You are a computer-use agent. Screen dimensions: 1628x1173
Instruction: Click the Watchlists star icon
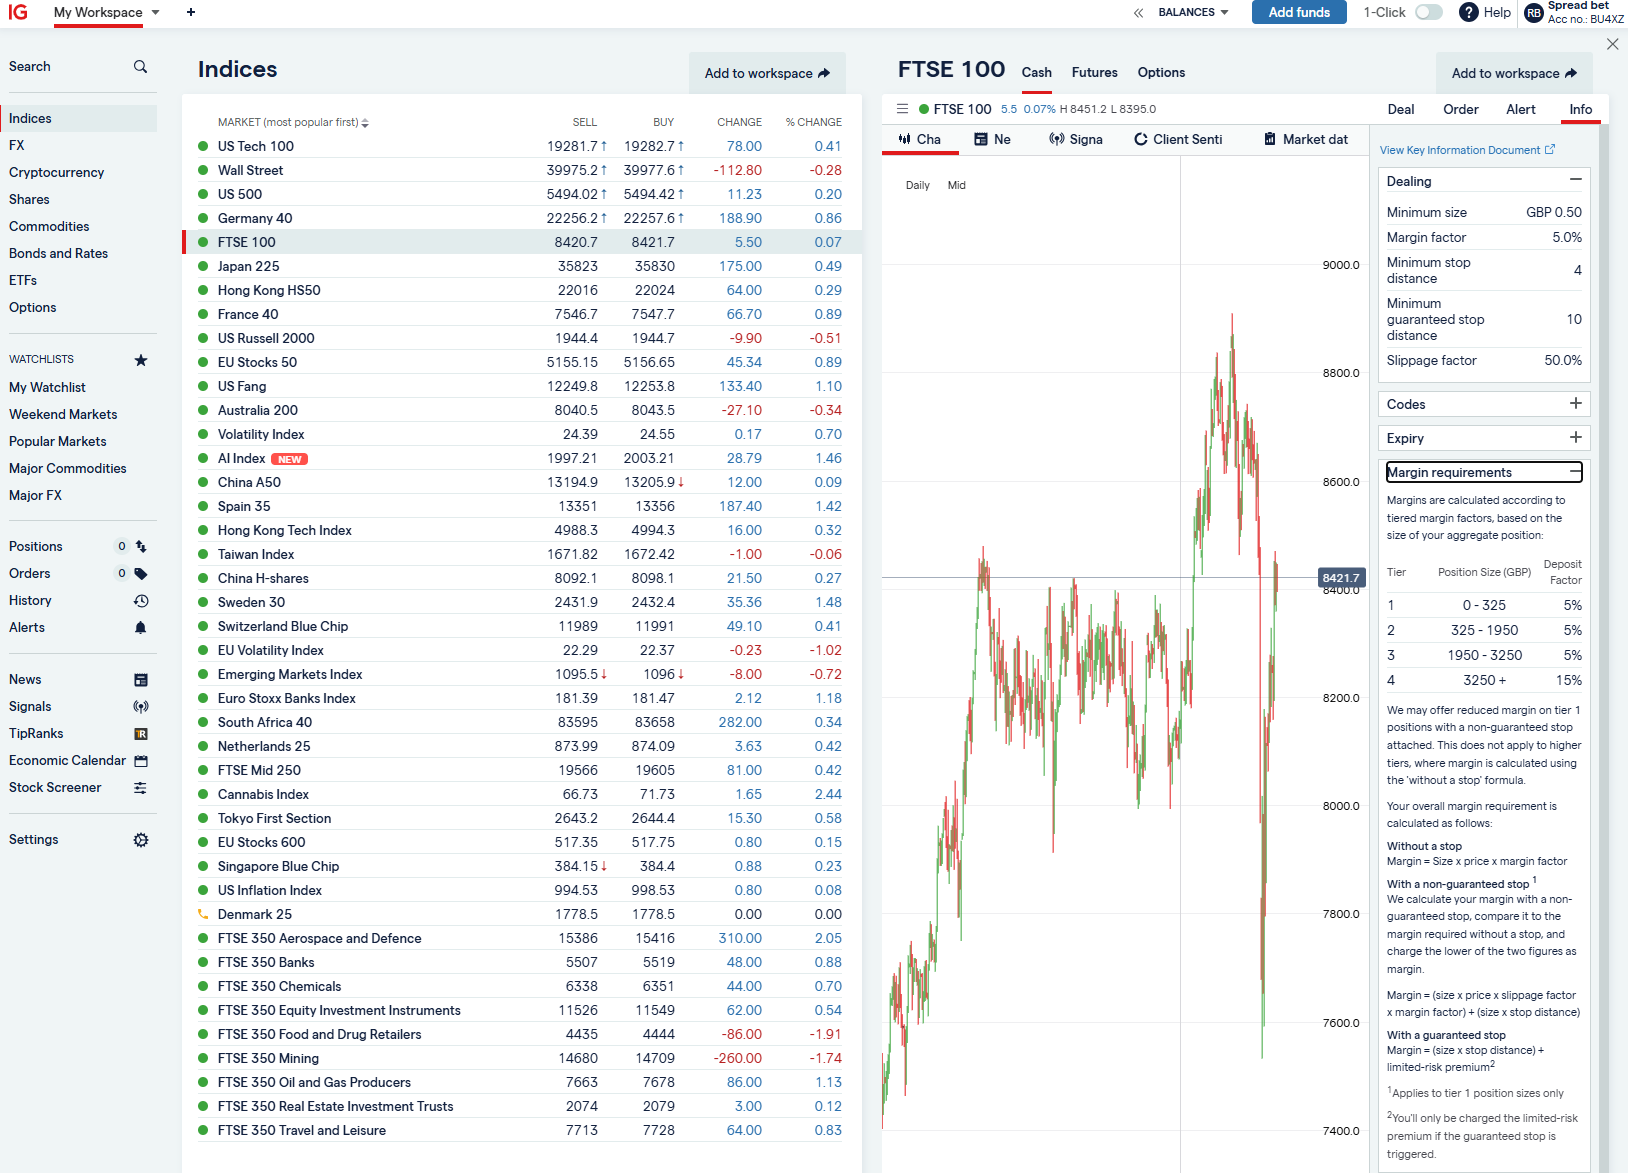point(141,360)
